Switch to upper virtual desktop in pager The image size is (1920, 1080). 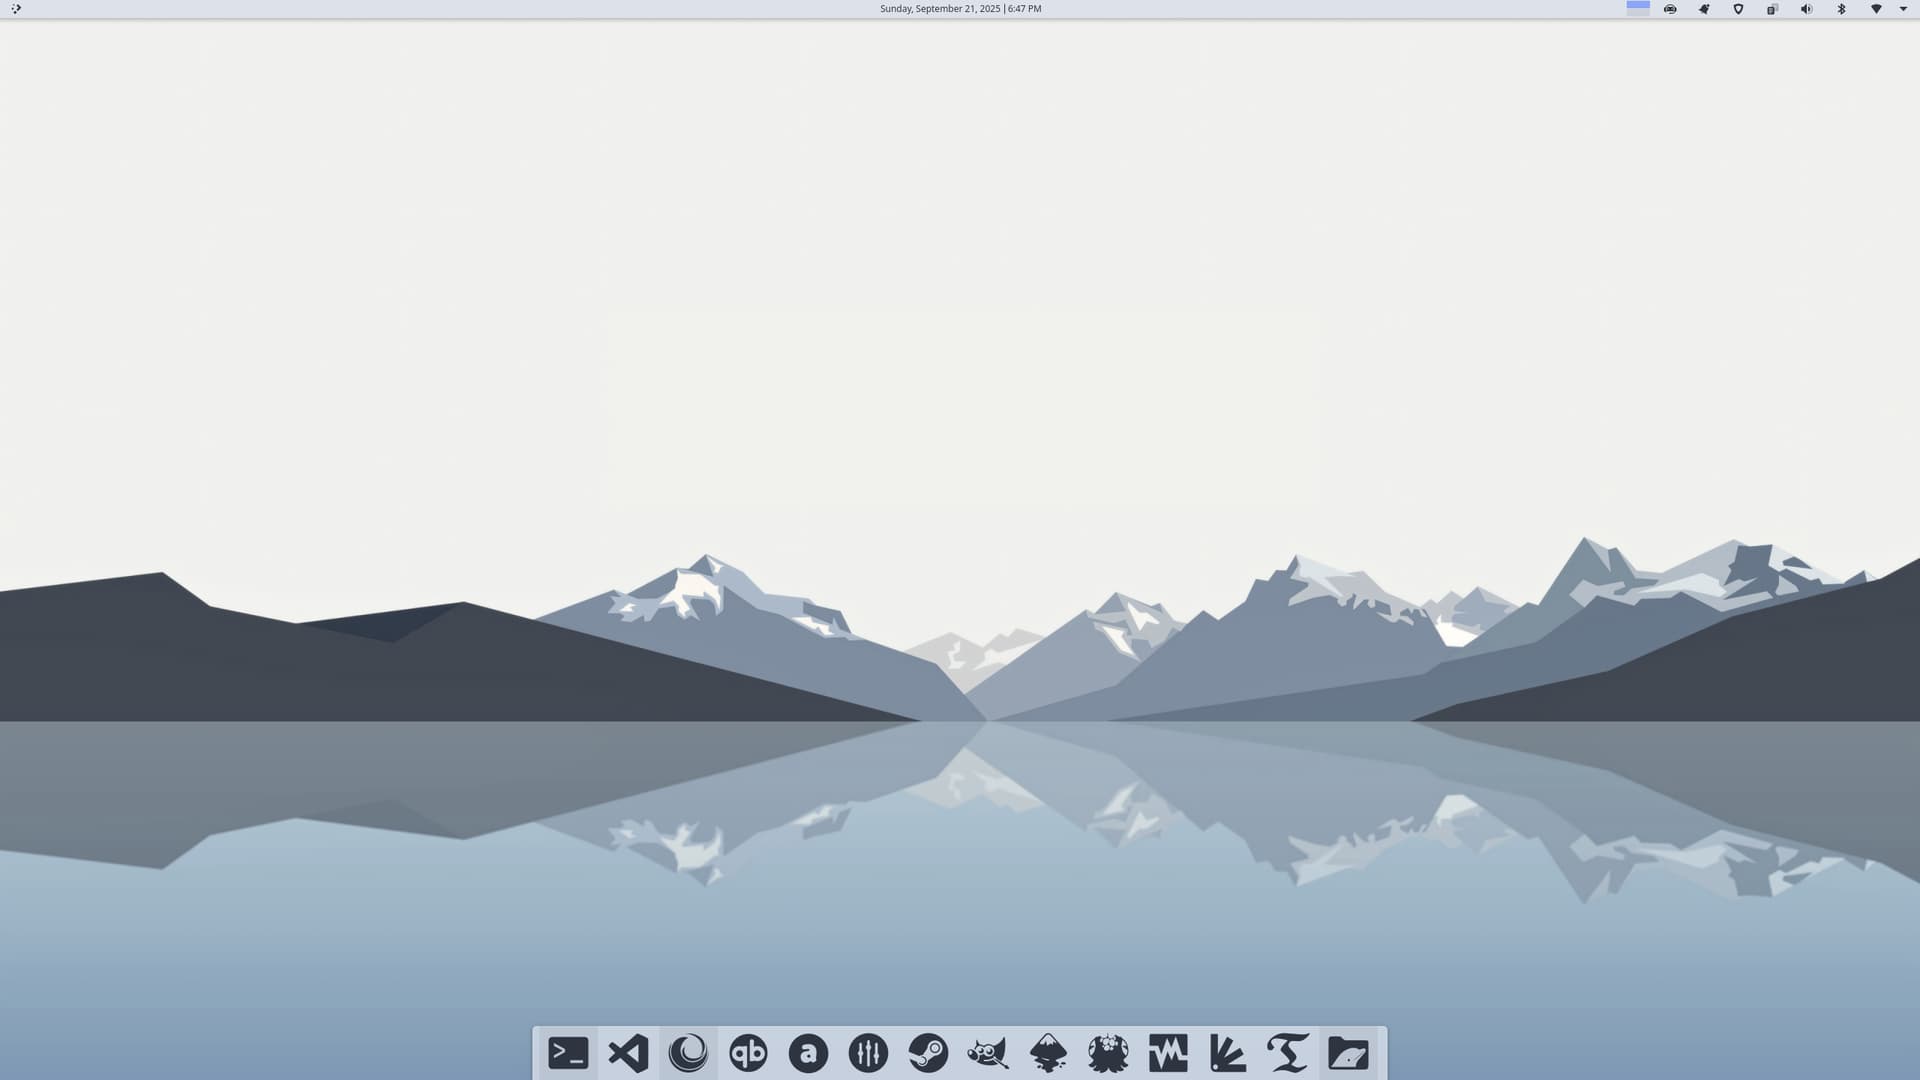coord(1638,5)
